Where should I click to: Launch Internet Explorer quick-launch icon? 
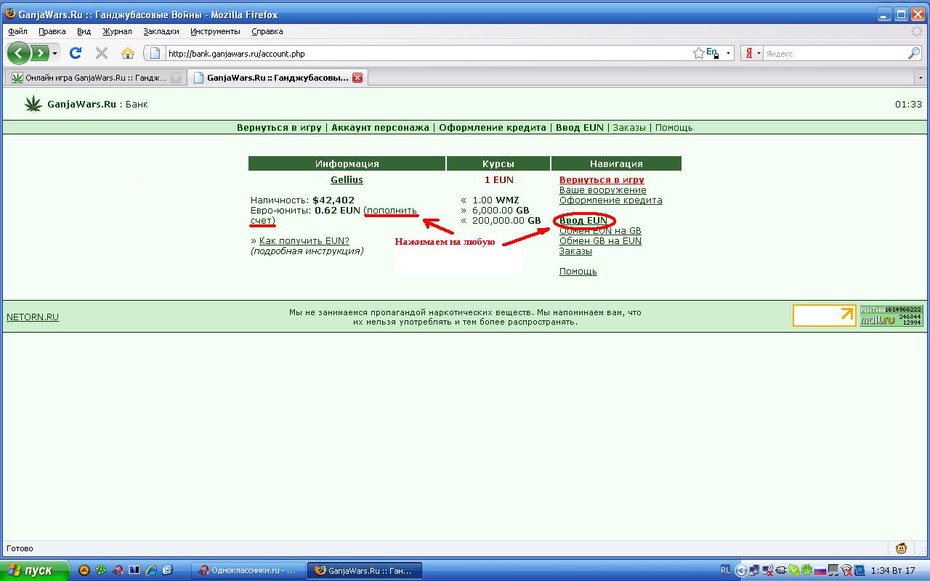point(151,570)
